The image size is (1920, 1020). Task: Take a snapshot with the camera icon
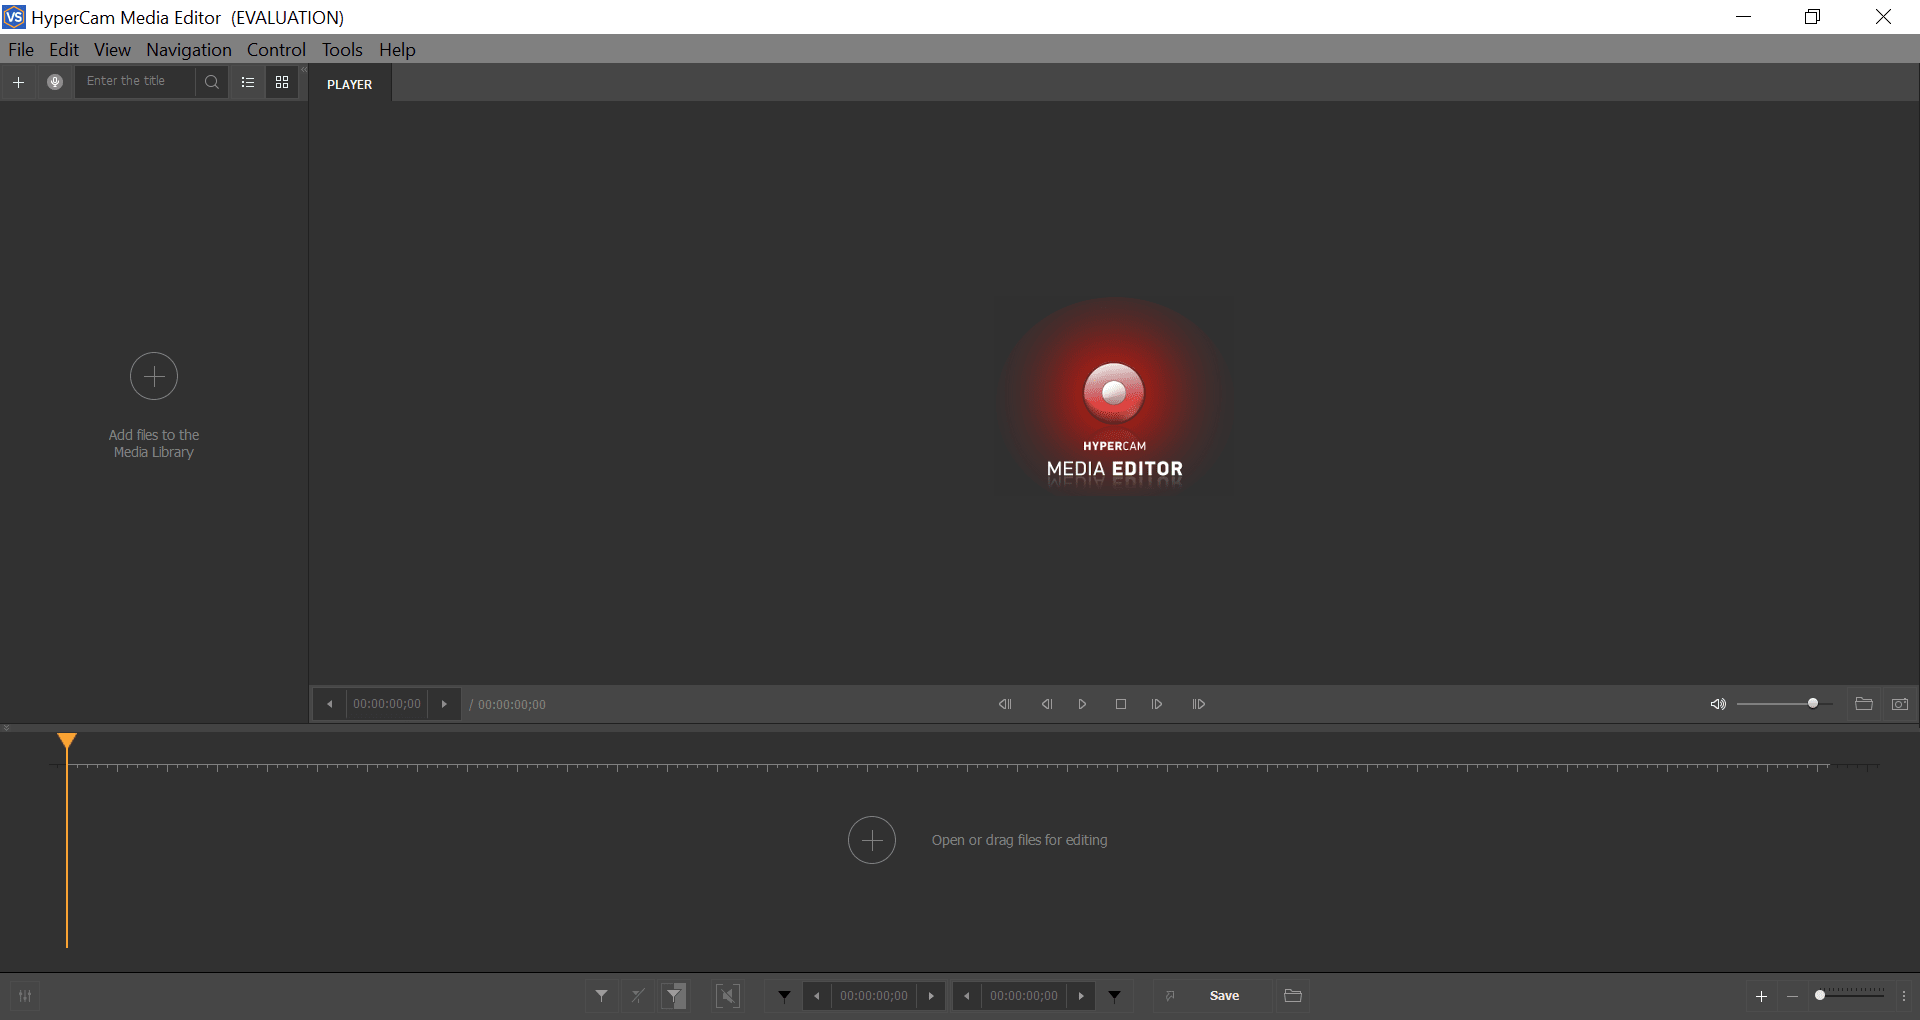[x=1900, y=704]
